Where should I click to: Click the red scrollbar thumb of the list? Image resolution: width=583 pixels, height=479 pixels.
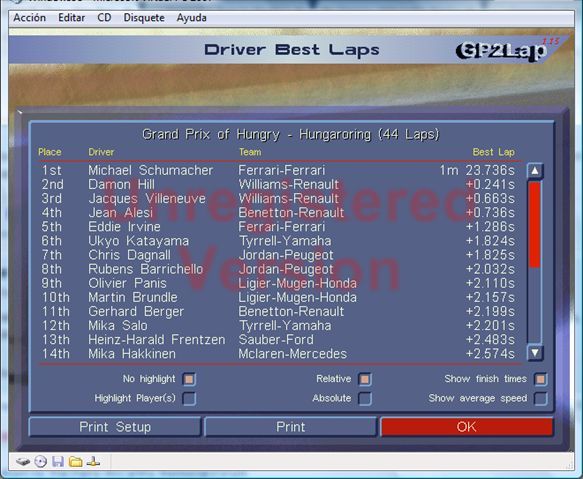point(535,225)
